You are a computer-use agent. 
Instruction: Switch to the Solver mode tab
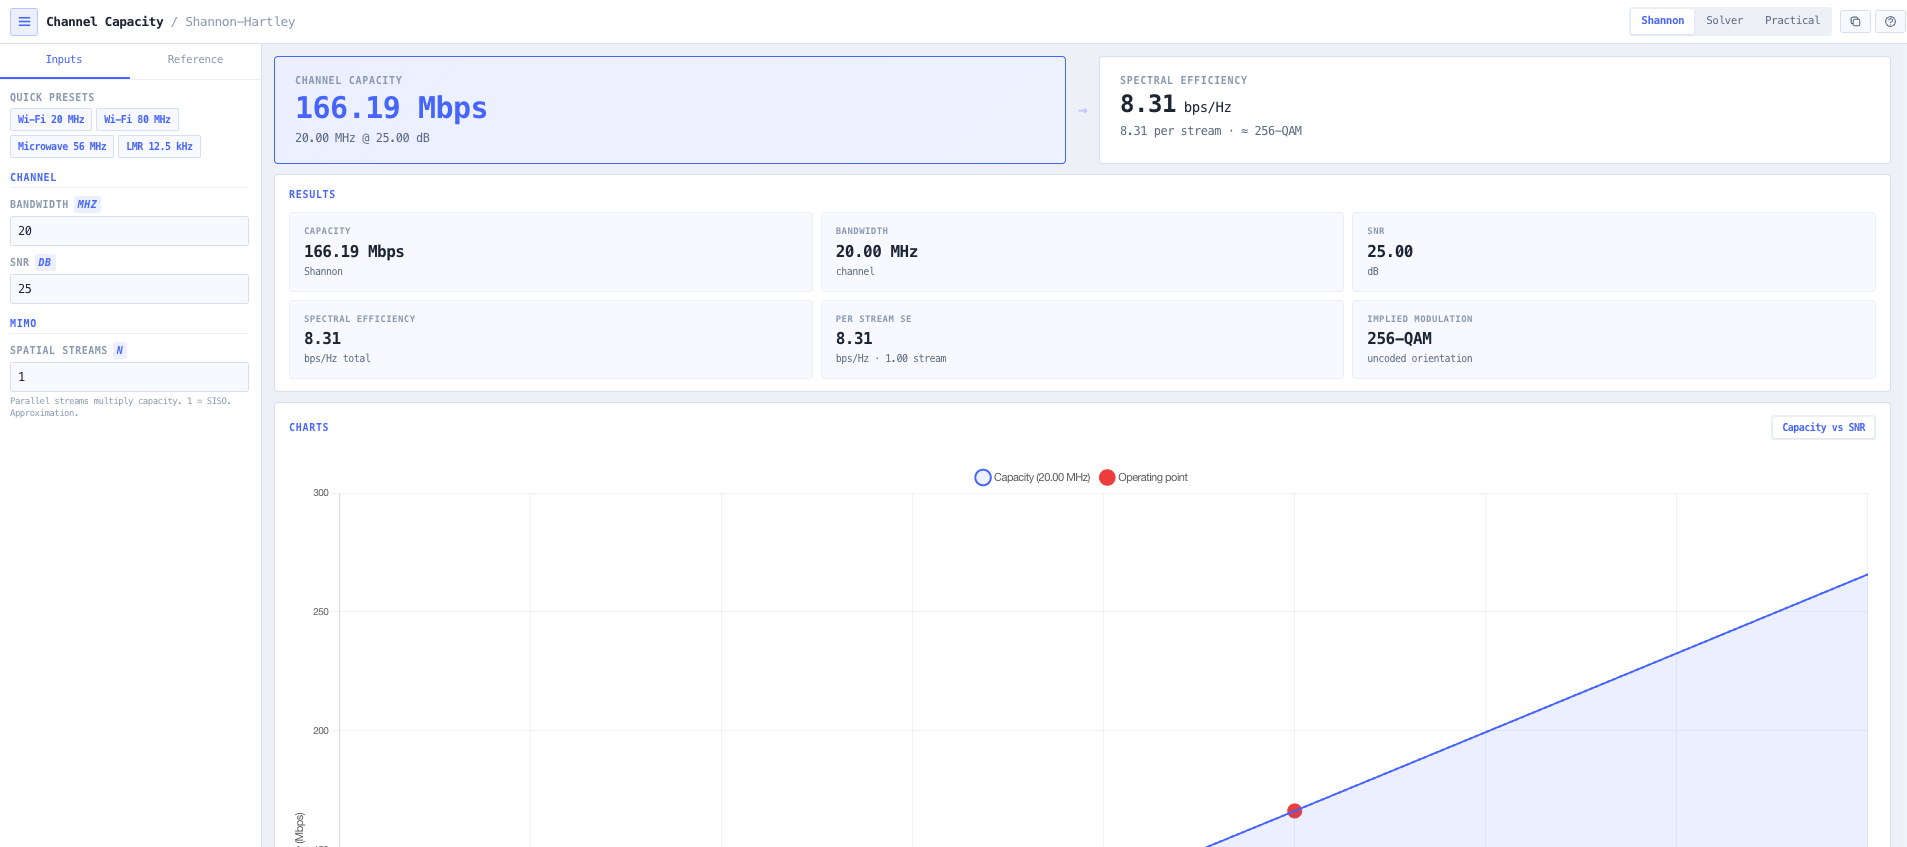1724,21
